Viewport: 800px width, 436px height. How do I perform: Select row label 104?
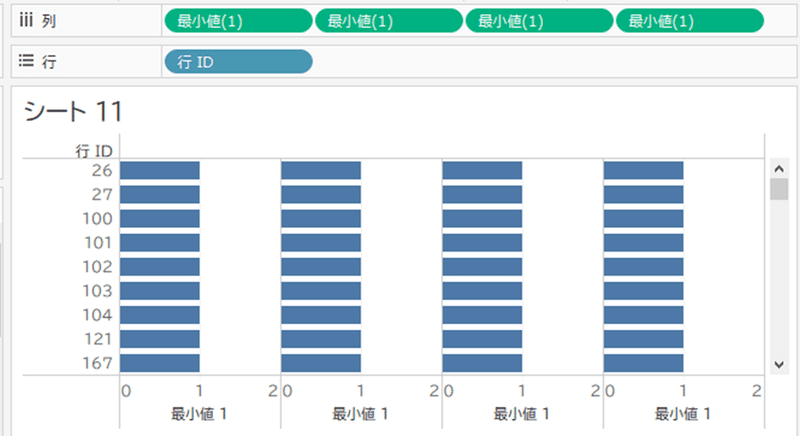97,315
